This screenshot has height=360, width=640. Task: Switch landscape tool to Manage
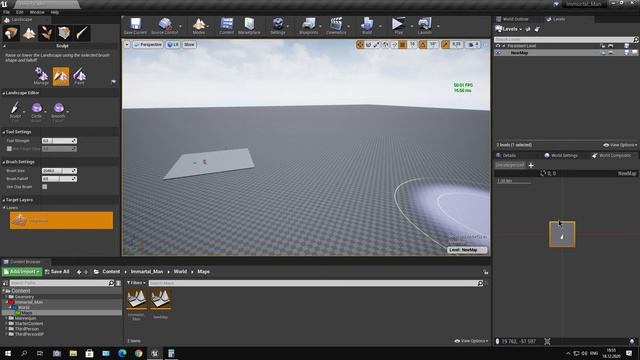(x=41, y=76)
